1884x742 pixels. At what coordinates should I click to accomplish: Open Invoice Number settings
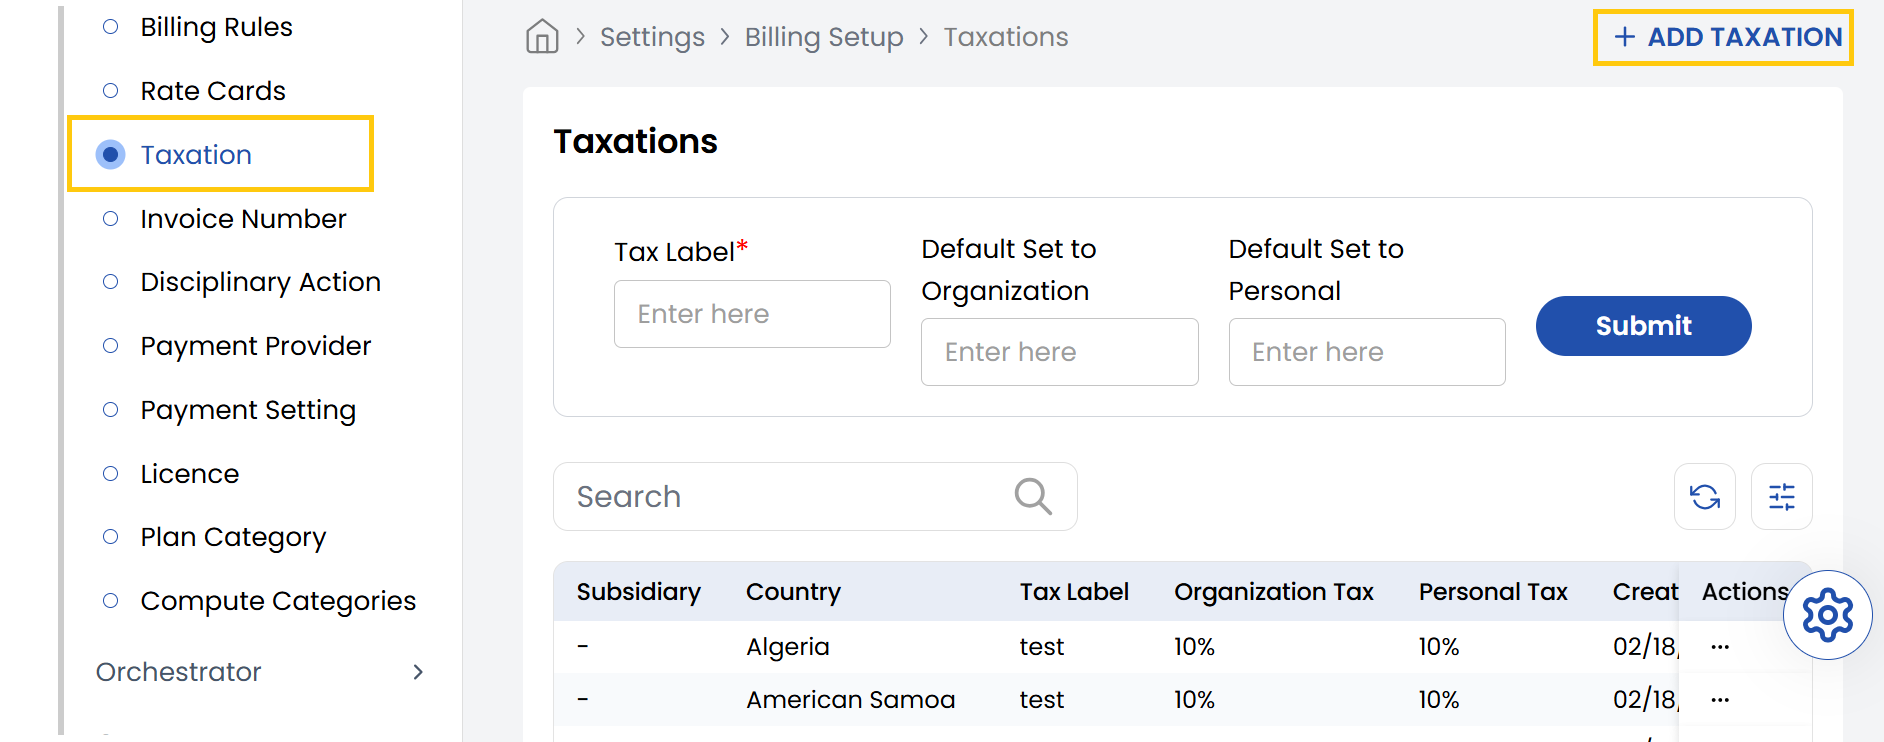coord(243,219)
